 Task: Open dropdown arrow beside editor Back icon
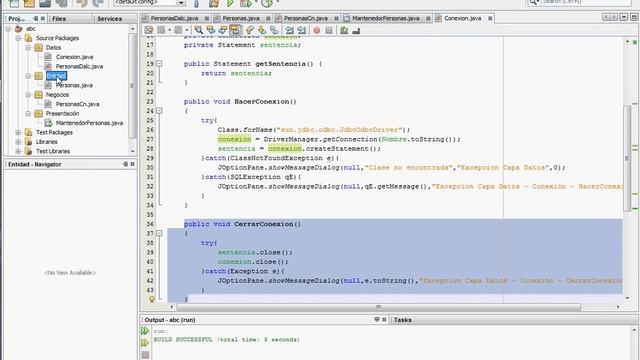click(x=169, y=30)
